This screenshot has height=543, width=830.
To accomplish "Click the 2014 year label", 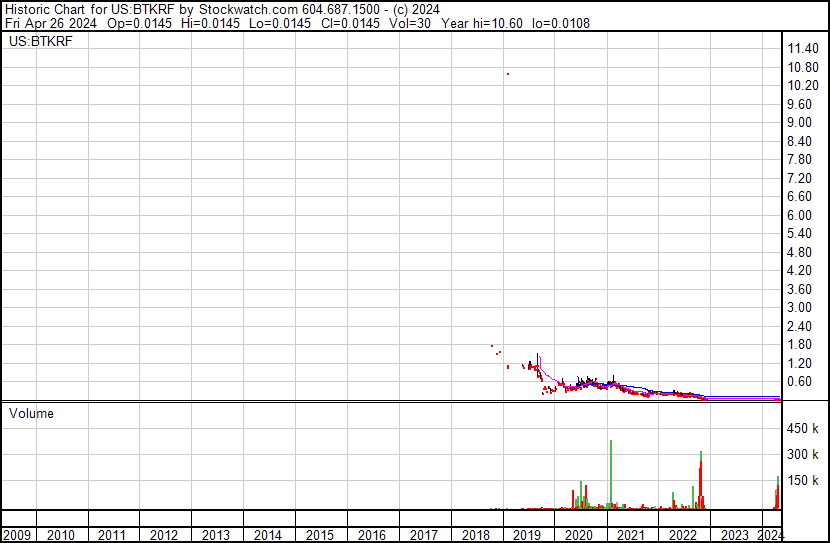I will point(268,535).
